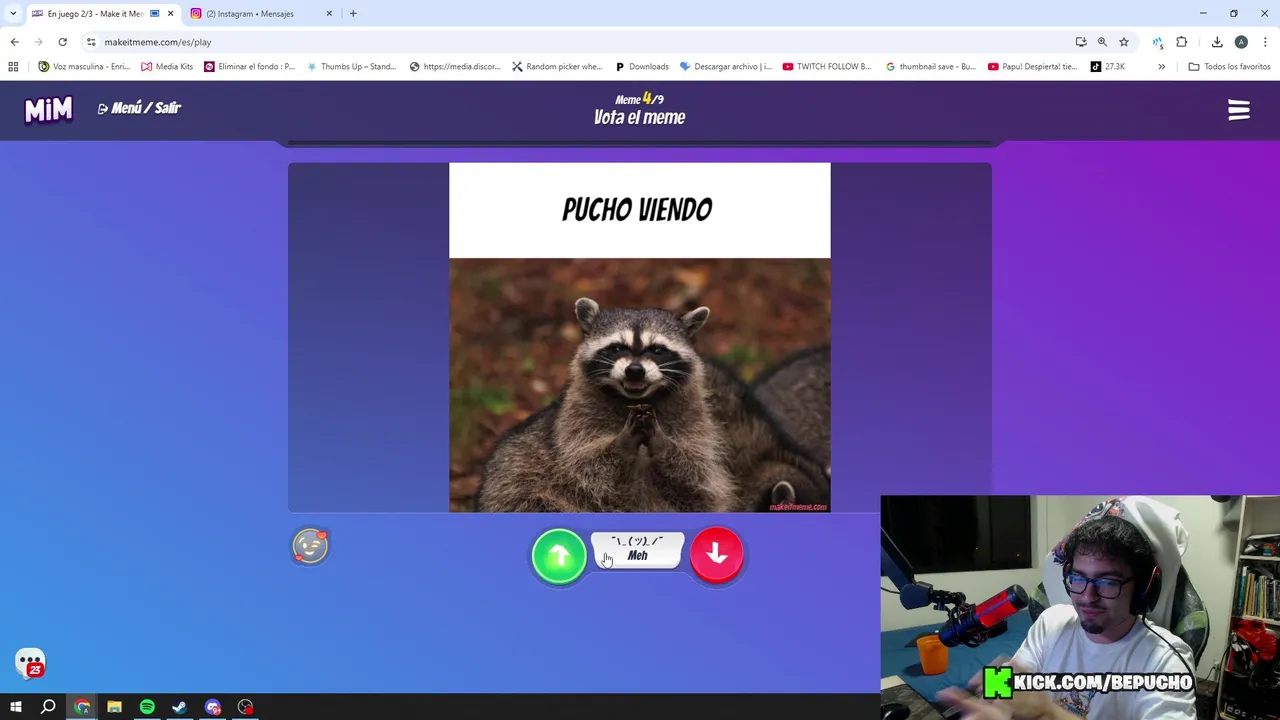Open Media Kits bookmark
This screenshot has width=1280, height=720.
pyautogui.click(x=167, y=67)
